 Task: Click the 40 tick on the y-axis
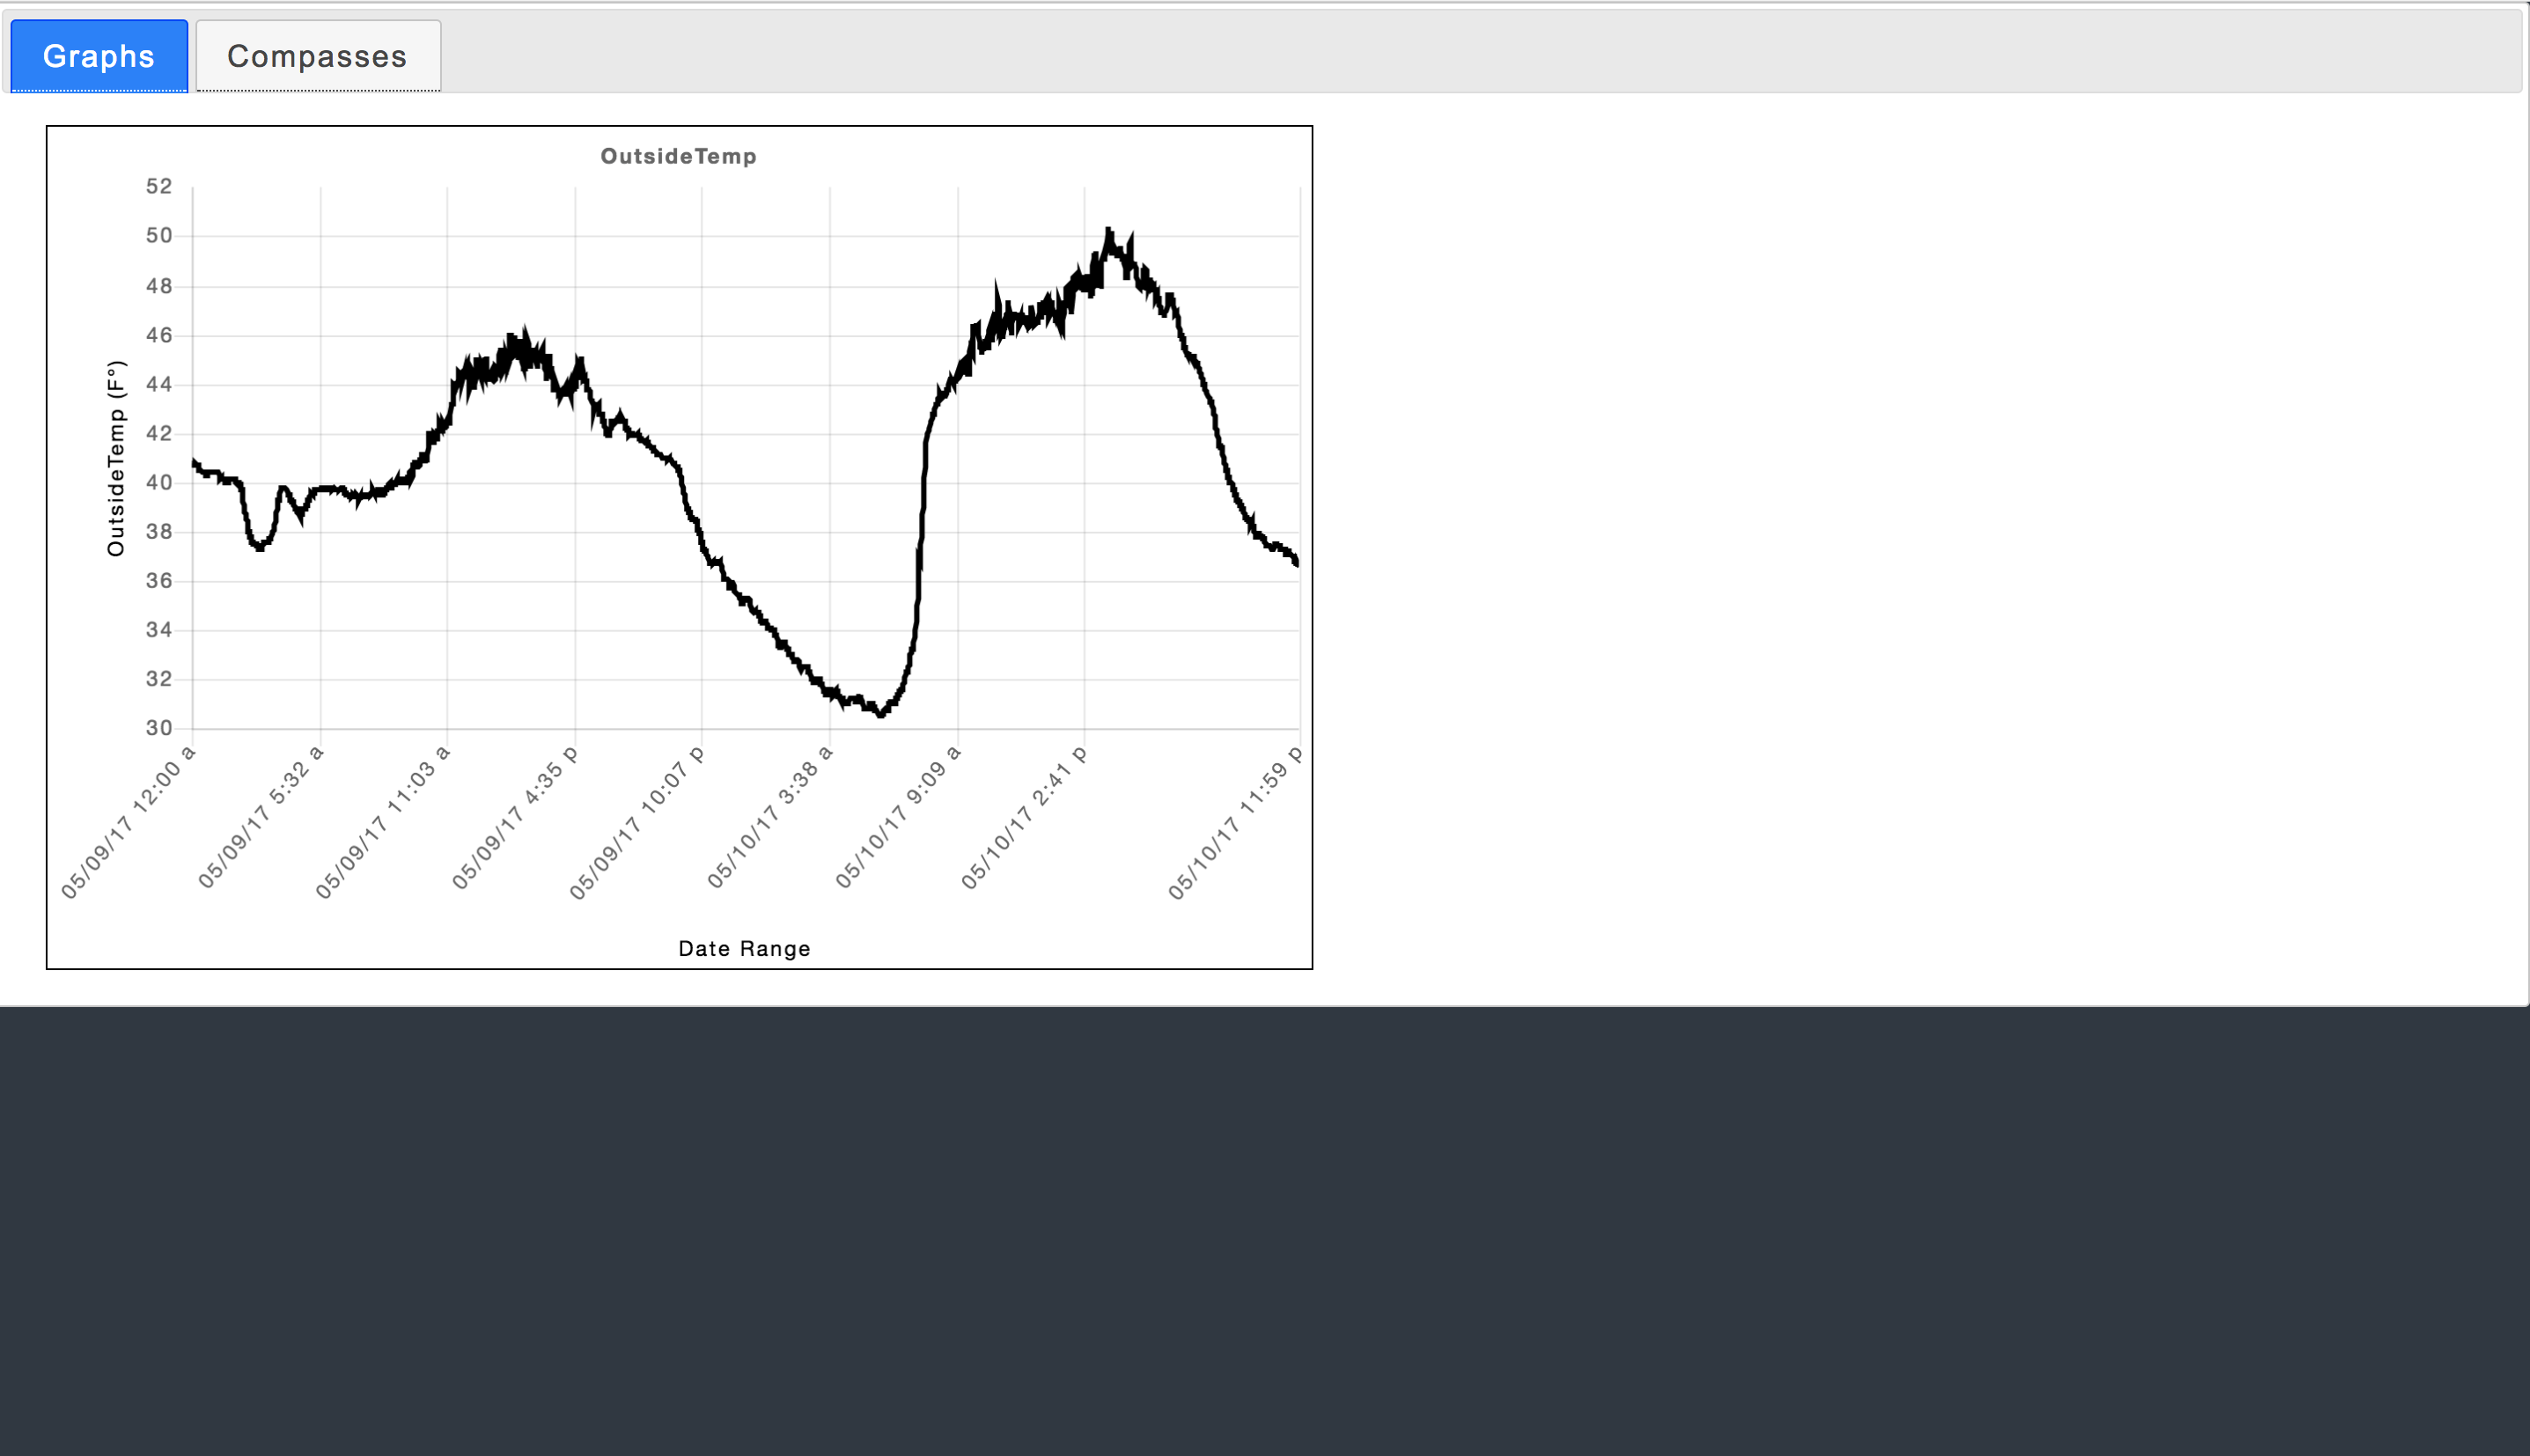(x=159, y=482)
